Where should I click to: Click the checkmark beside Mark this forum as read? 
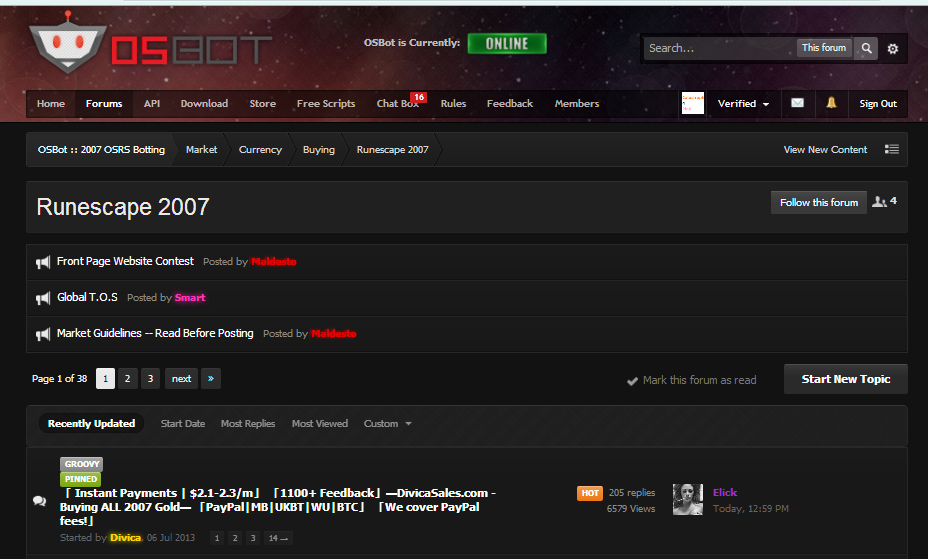click(632, 381)
